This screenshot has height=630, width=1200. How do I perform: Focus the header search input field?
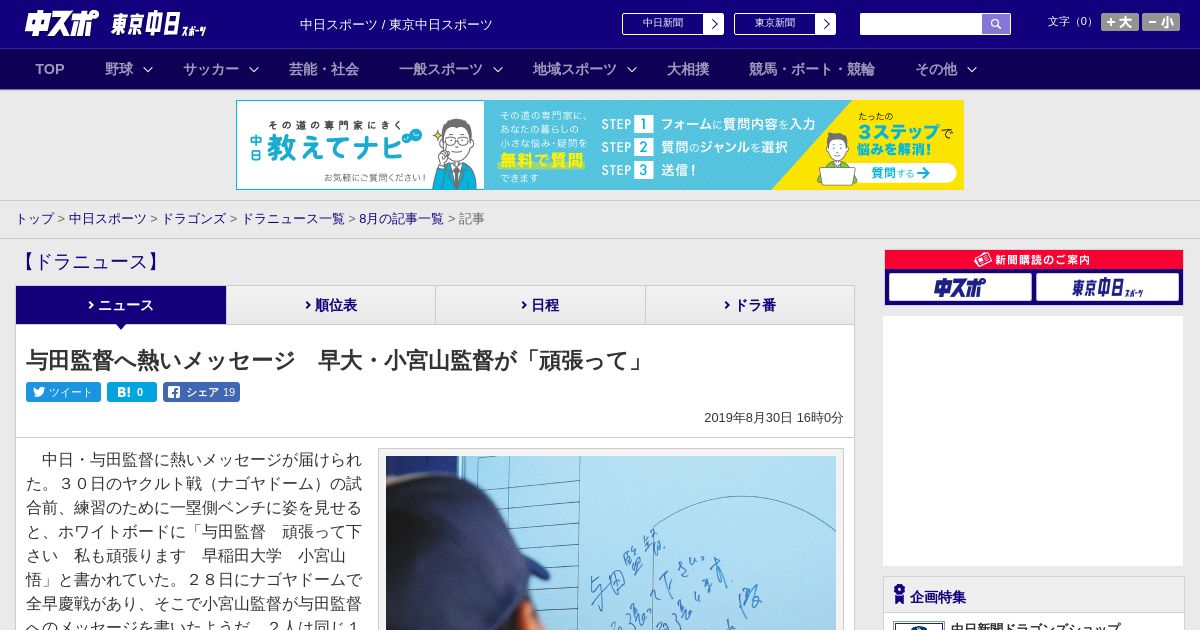pos(921,24)
